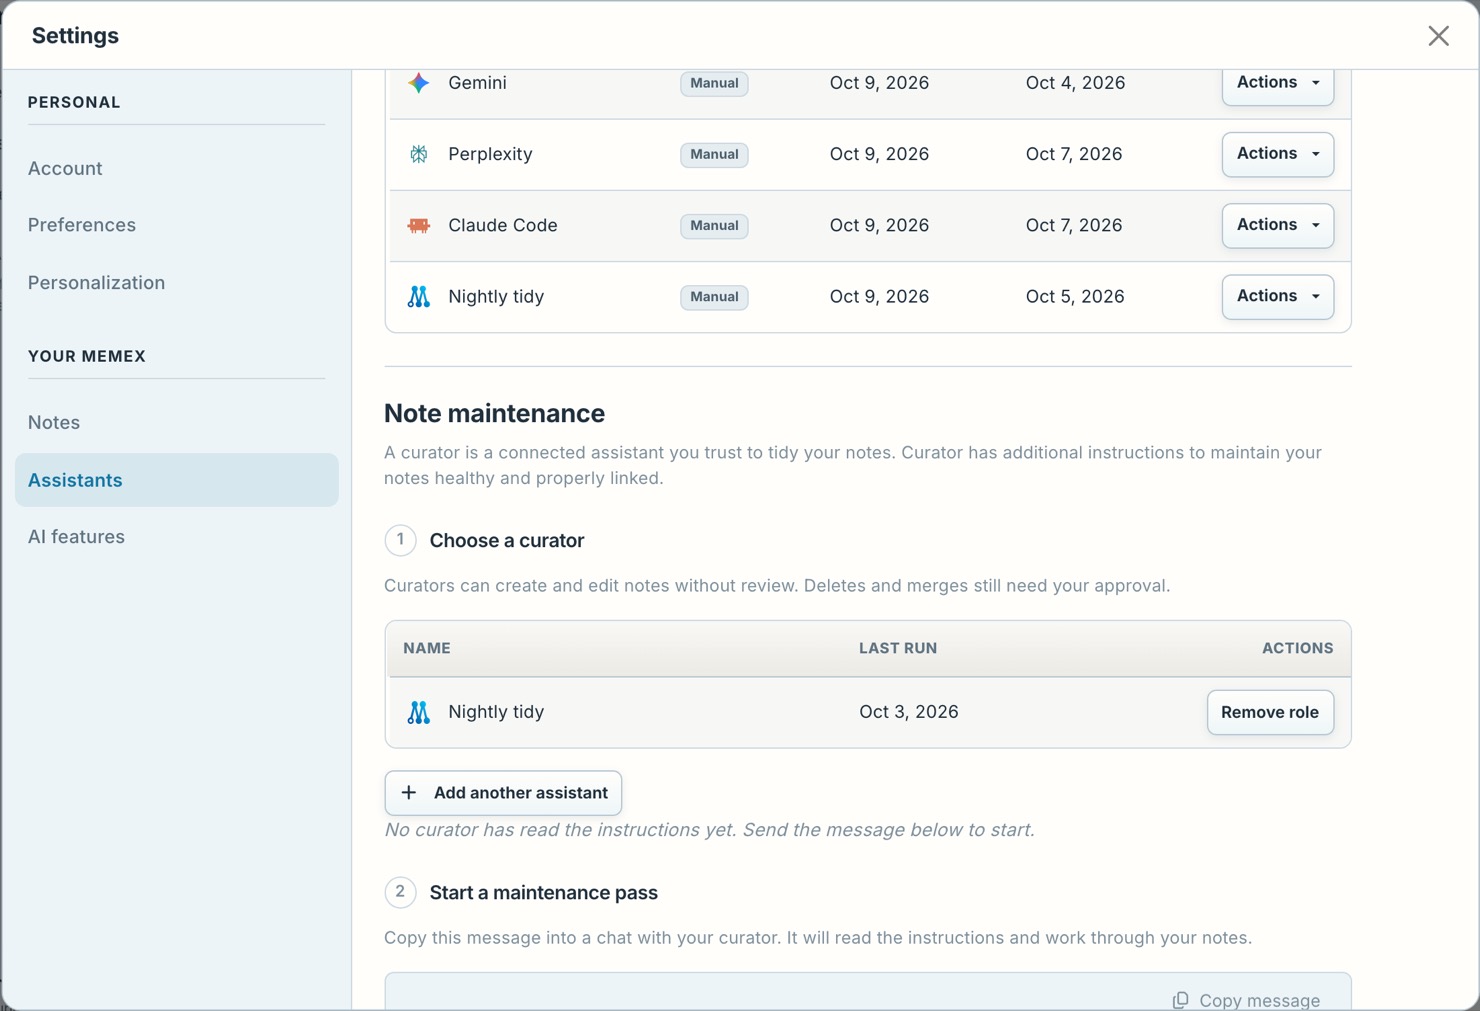Click the NAME column header
This screenshot has width=1480, height=1011.
(x=427, y=648)
